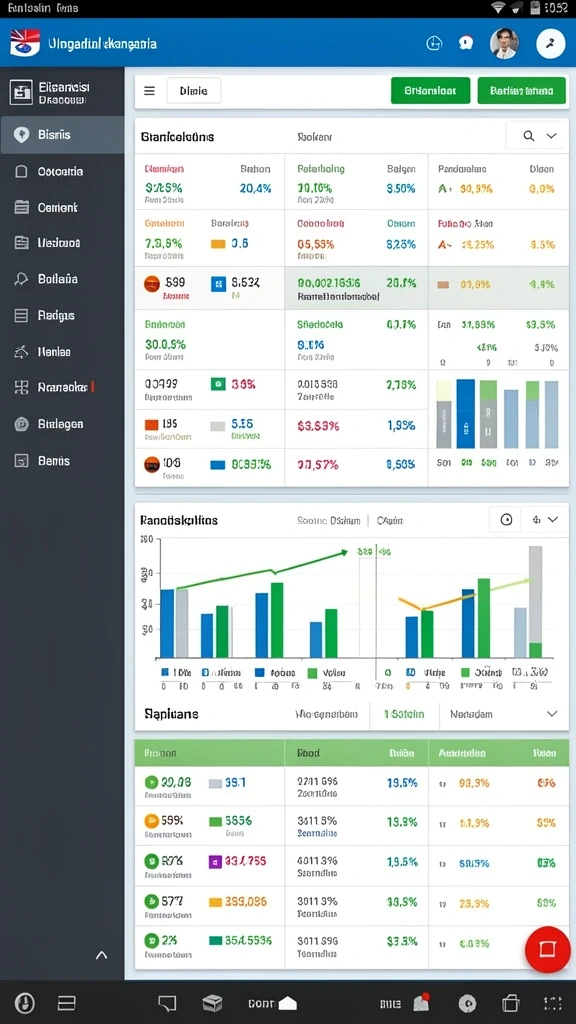The width and height of the screenshot is (576, 1024).
Task: Tap the round white pin button in header
Action: pyautogui.click(x=551, y=44)
